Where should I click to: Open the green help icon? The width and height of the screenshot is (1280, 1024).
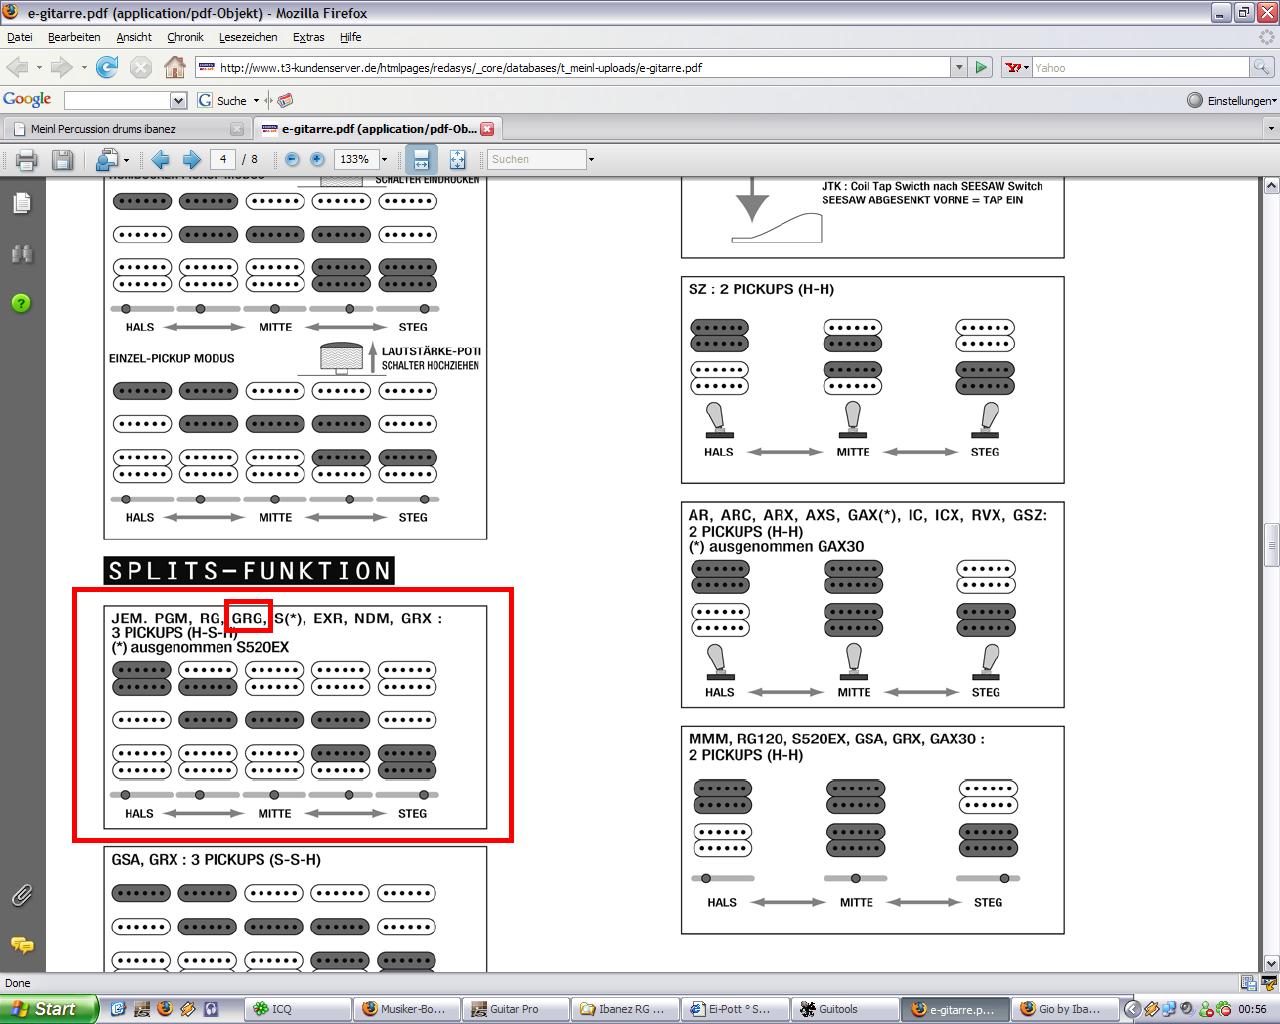(21, 303)
